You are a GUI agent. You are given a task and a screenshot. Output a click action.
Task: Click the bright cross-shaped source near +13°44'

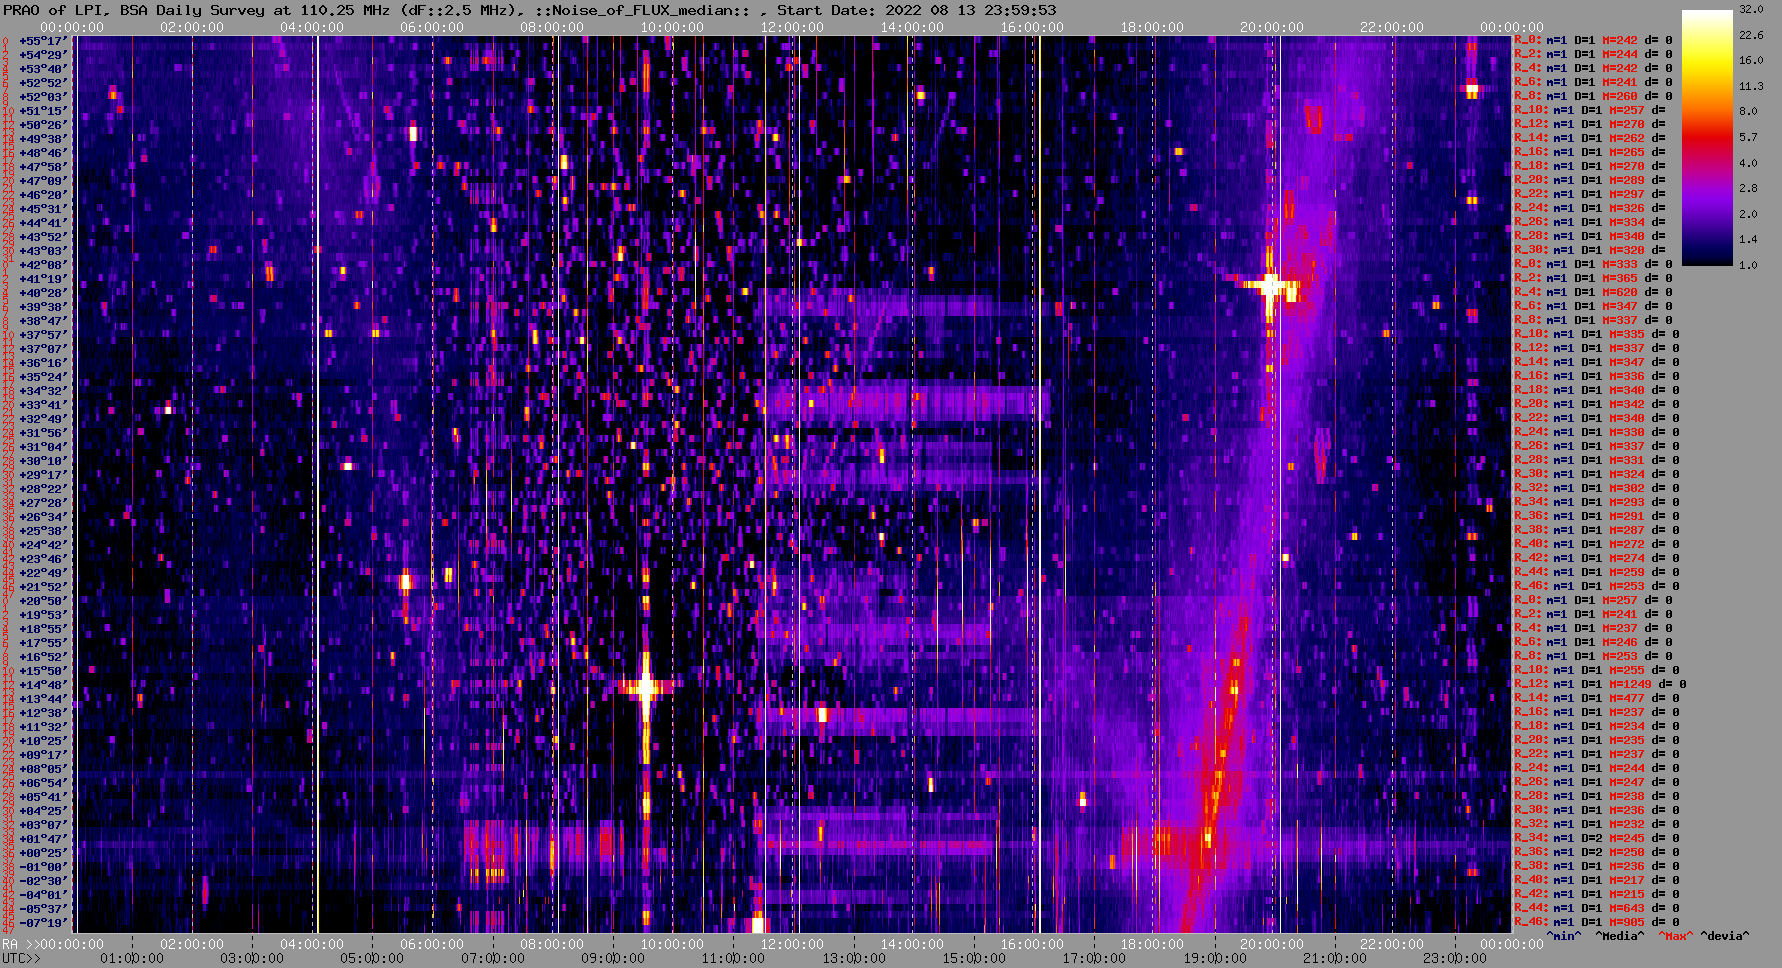coord(645,687)
